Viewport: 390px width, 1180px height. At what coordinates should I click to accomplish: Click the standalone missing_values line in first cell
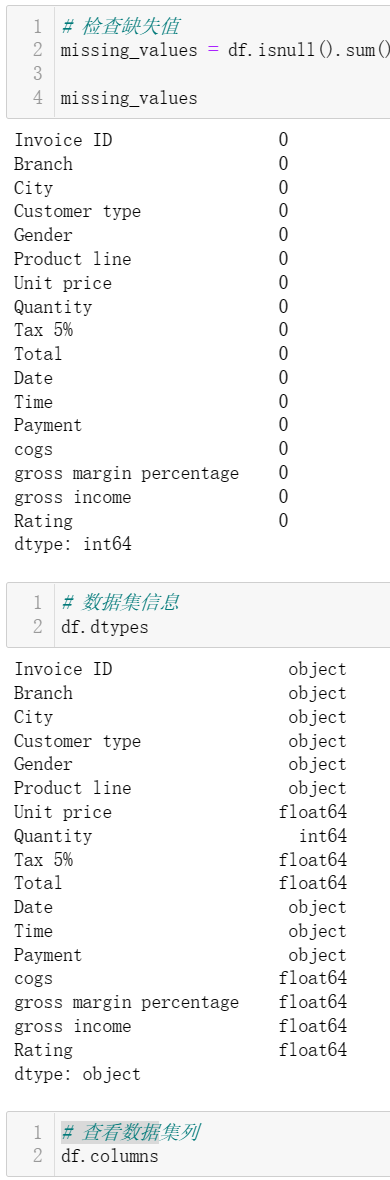point(129,98)
